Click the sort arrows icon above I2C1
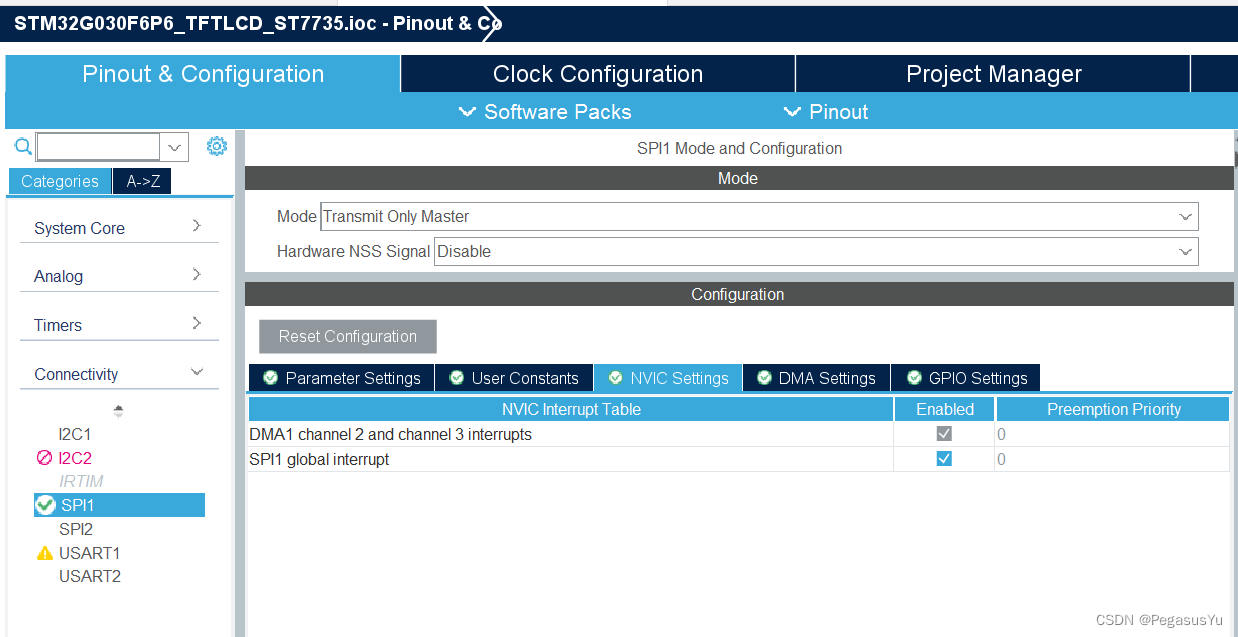 pyautogui.click(x=119, y=410)
